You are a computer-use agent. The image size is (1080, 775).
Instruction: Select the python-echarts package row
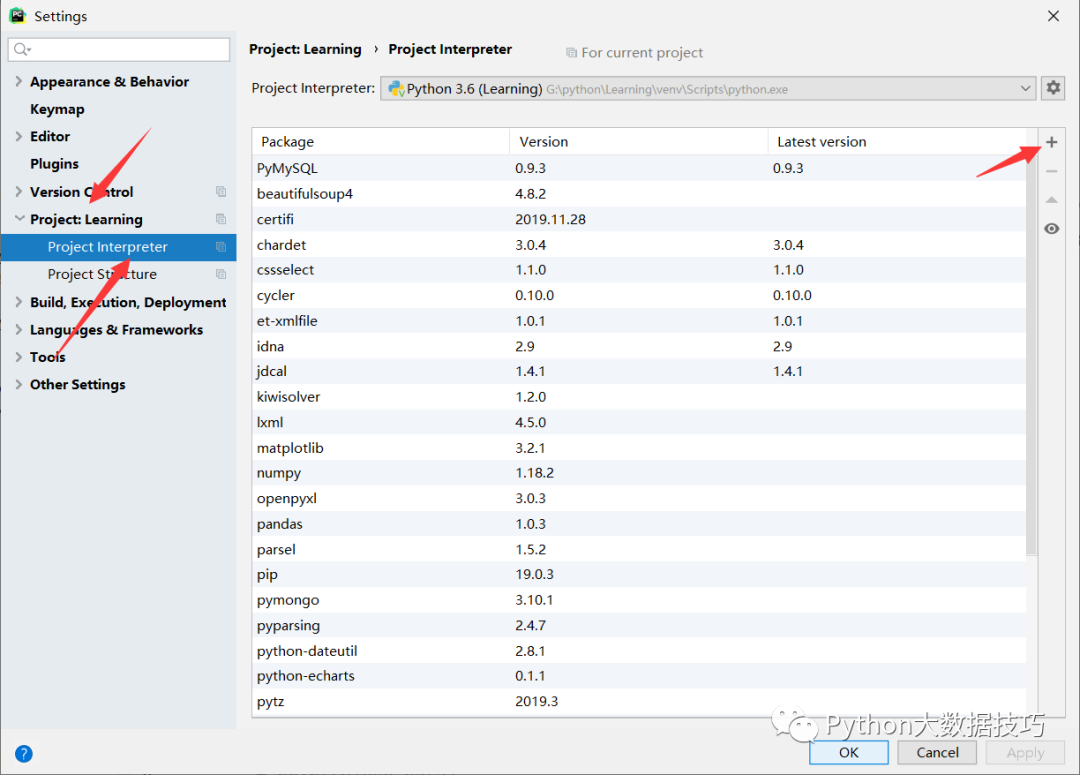(x=639, y=676)
